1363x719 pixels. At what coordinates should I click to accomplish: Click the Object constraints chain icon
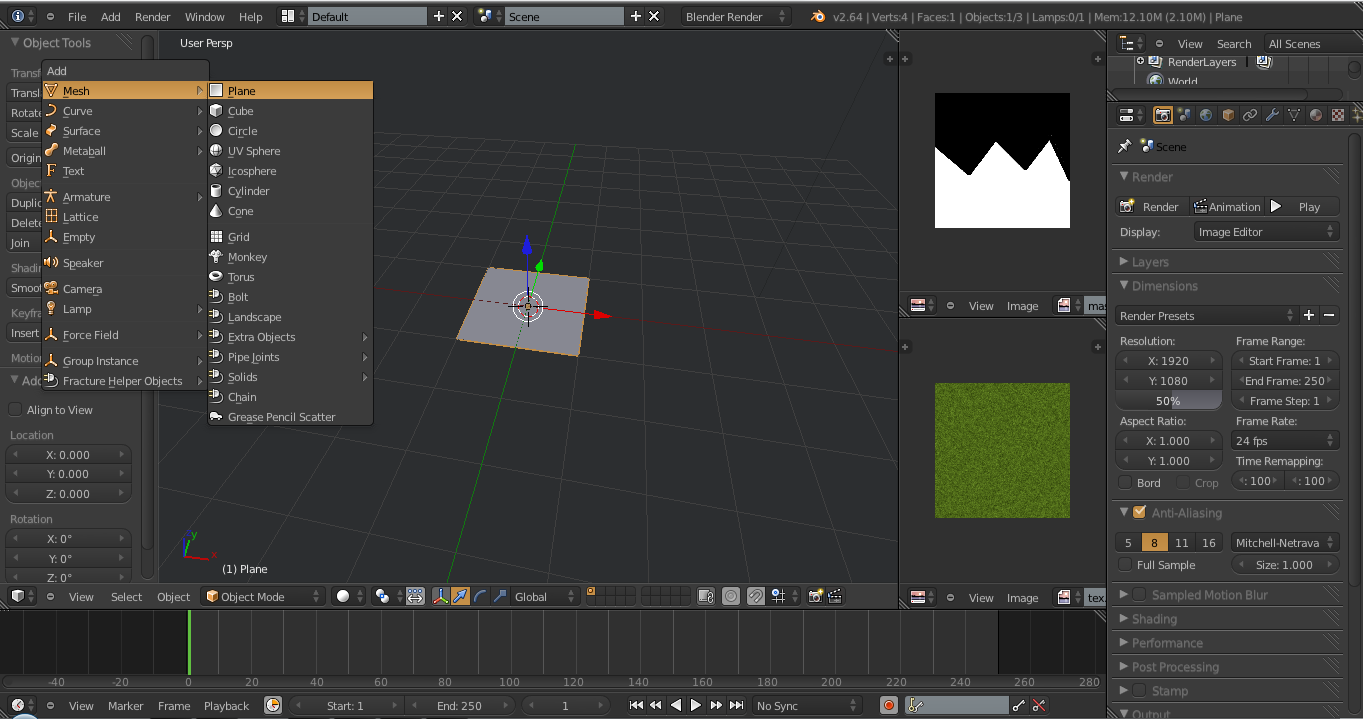(1250, 115)
